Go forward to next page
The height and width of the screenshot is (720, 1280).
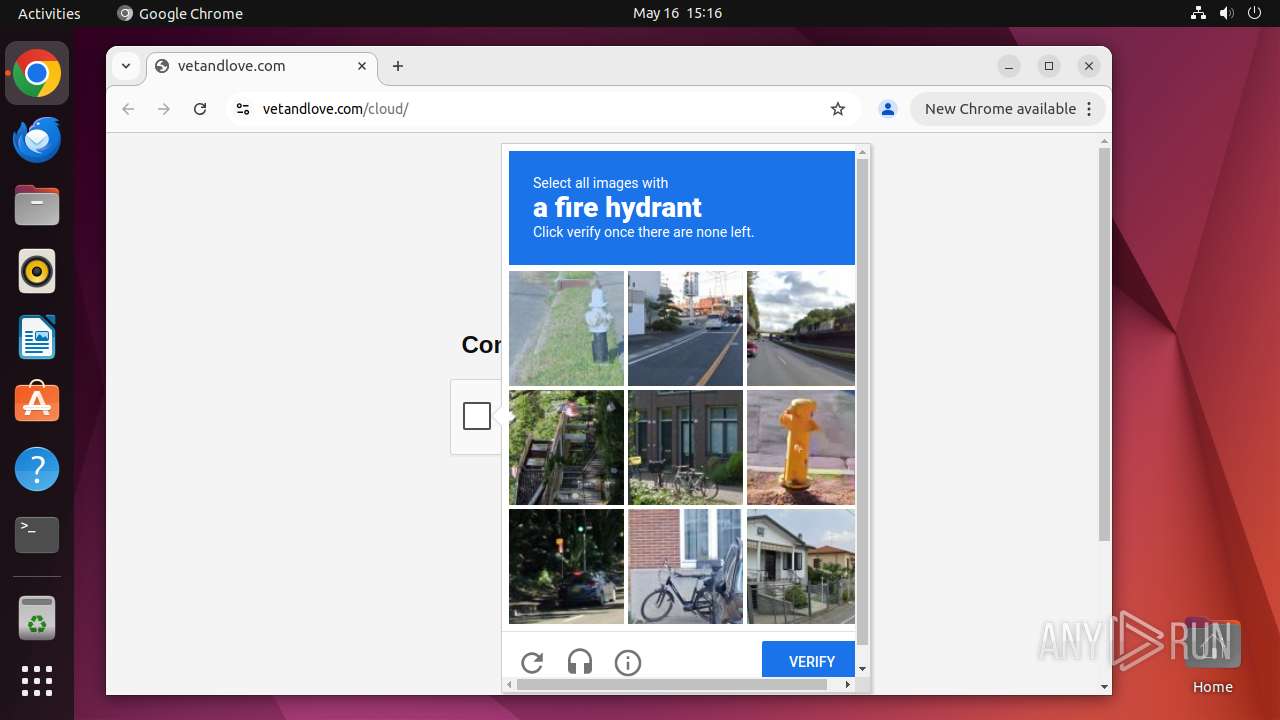164,109
